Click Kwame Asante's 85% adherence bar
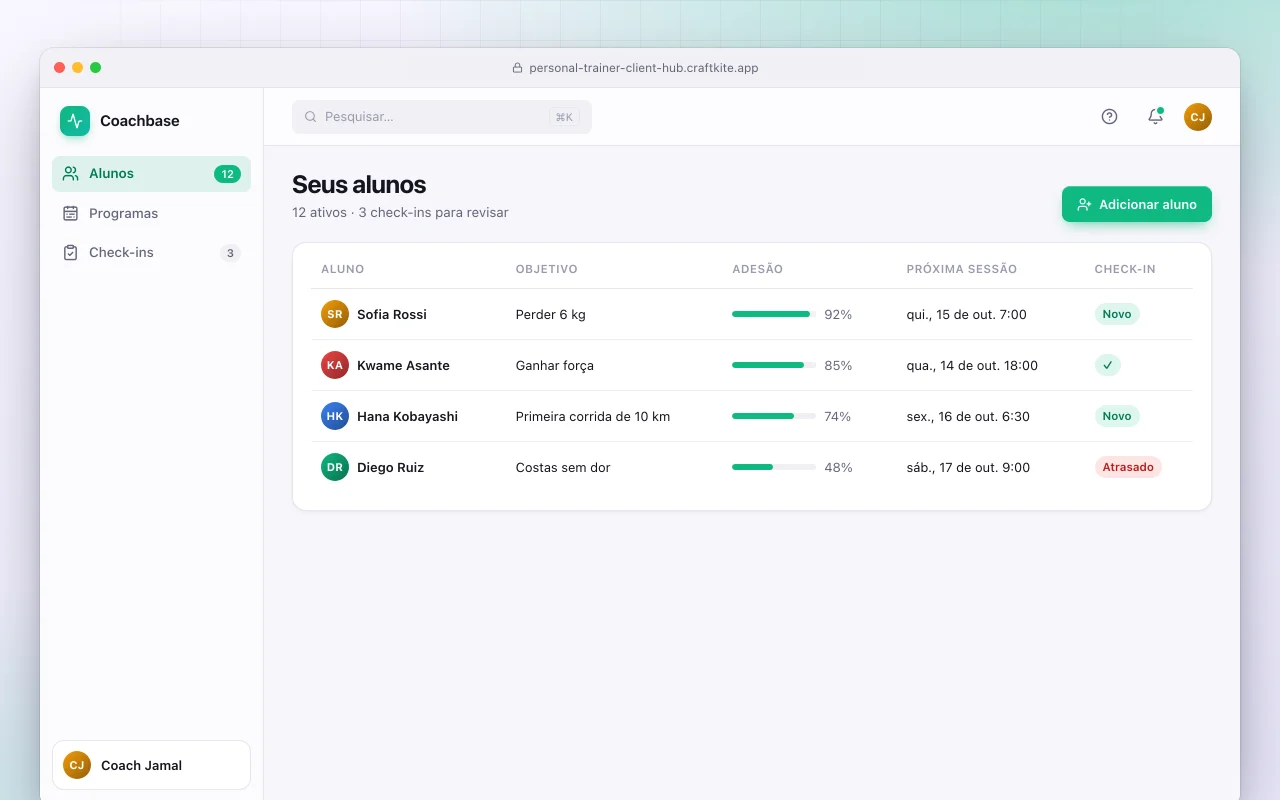1280x800 pixels. click(x=774, y=365)
